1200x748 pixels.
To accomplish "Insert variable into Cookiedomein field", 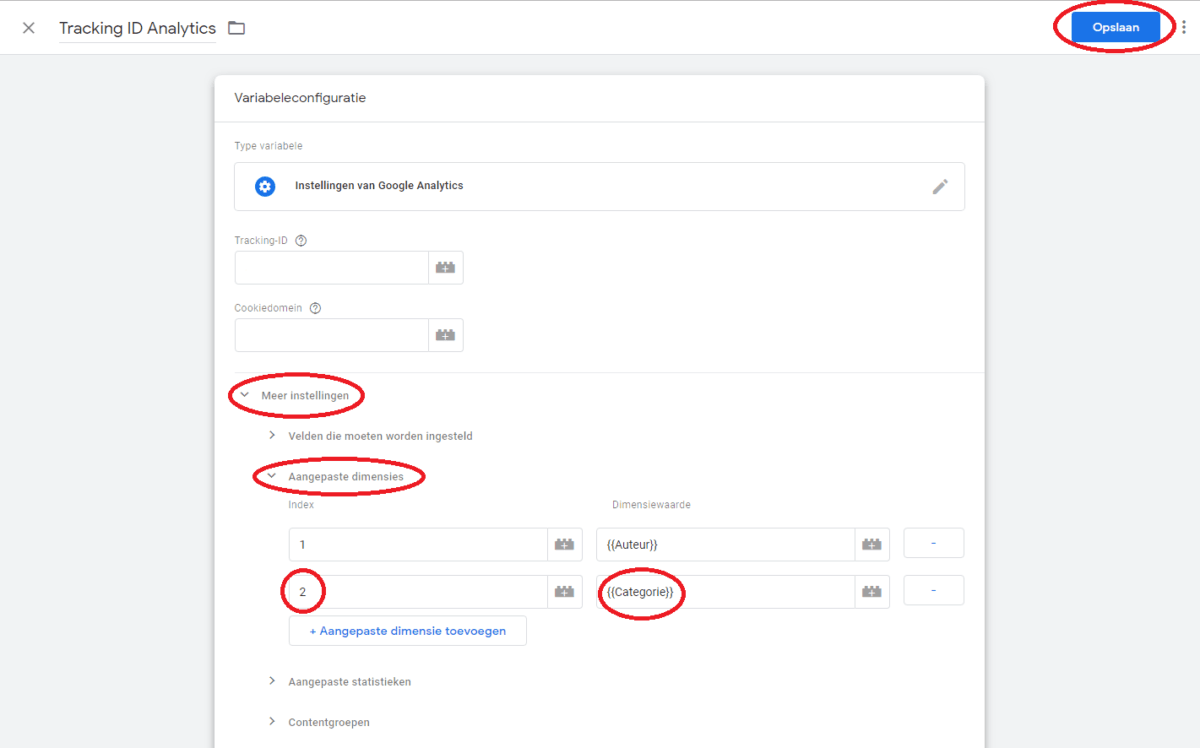I will tap(446, 336).
